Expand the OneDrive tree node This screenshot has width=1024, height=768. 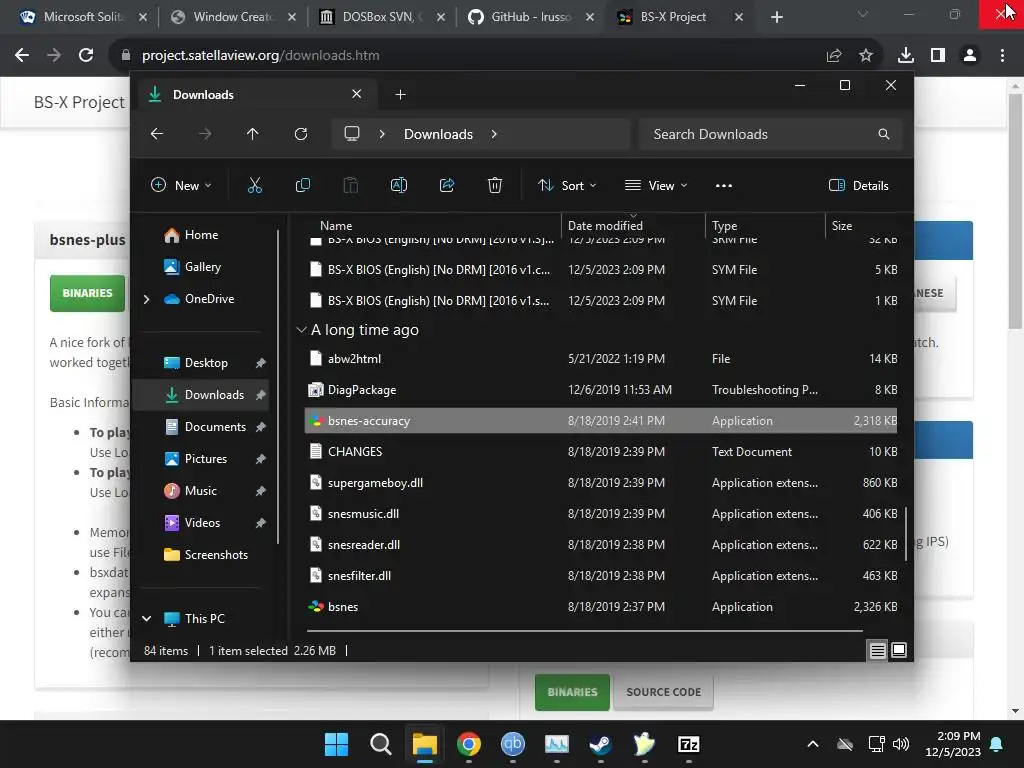tap(146, 299)
